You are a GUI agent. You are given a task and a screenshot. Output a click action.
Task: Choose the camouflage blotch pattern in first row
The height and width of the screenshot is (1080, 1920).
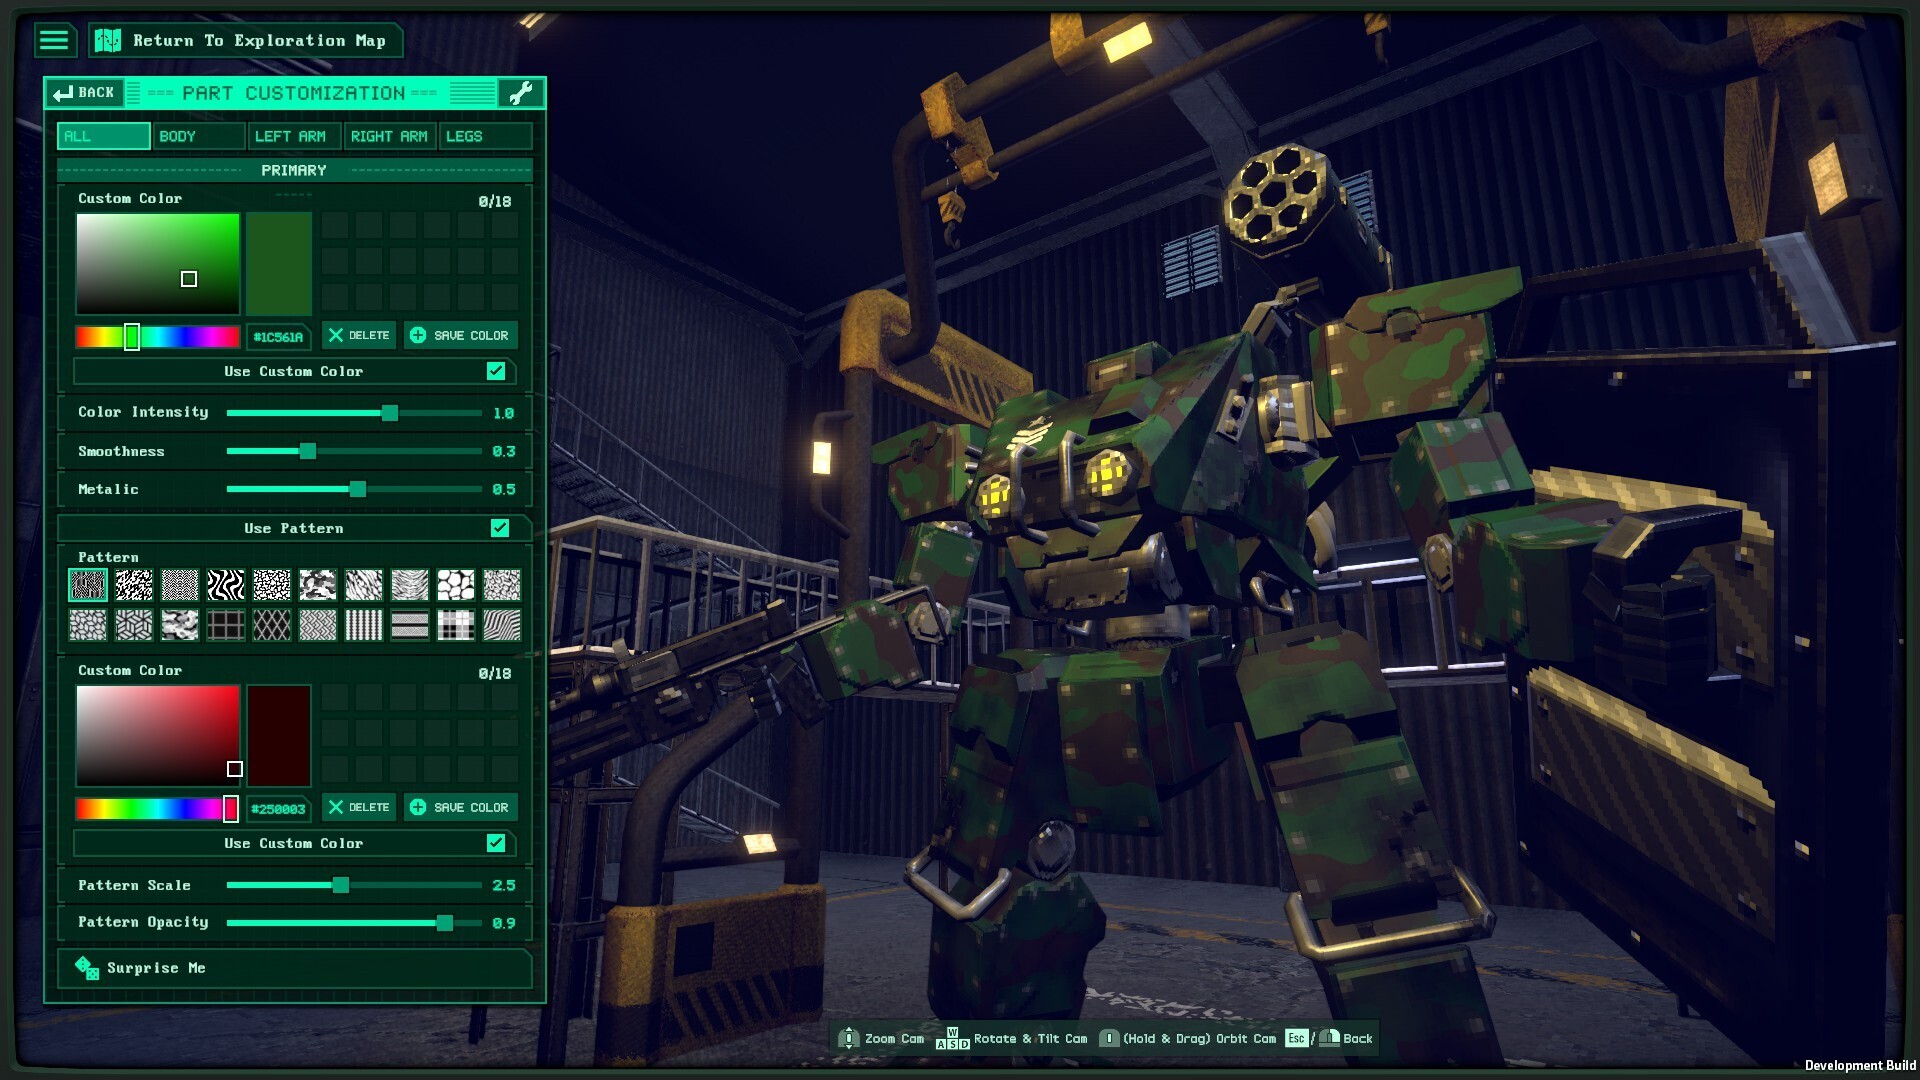point(318,585)
